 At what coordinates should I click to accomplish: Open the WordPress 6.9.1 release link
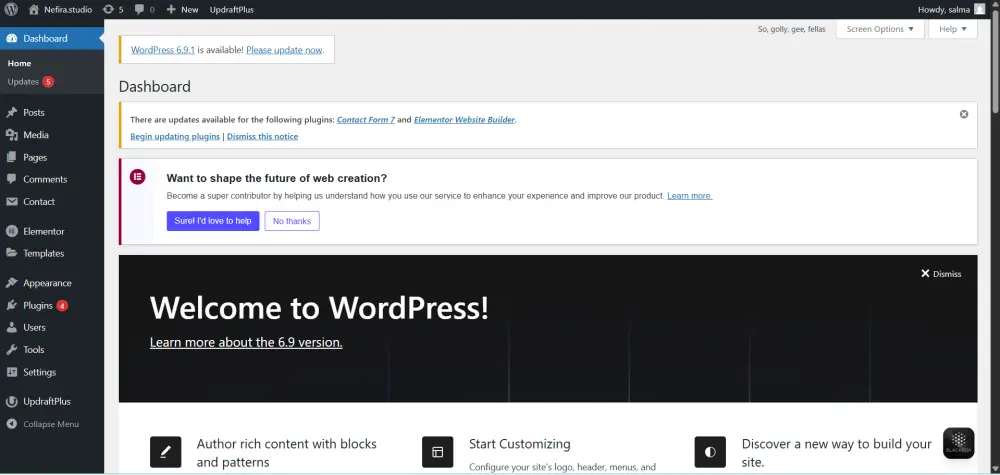[x=163, y=50]
